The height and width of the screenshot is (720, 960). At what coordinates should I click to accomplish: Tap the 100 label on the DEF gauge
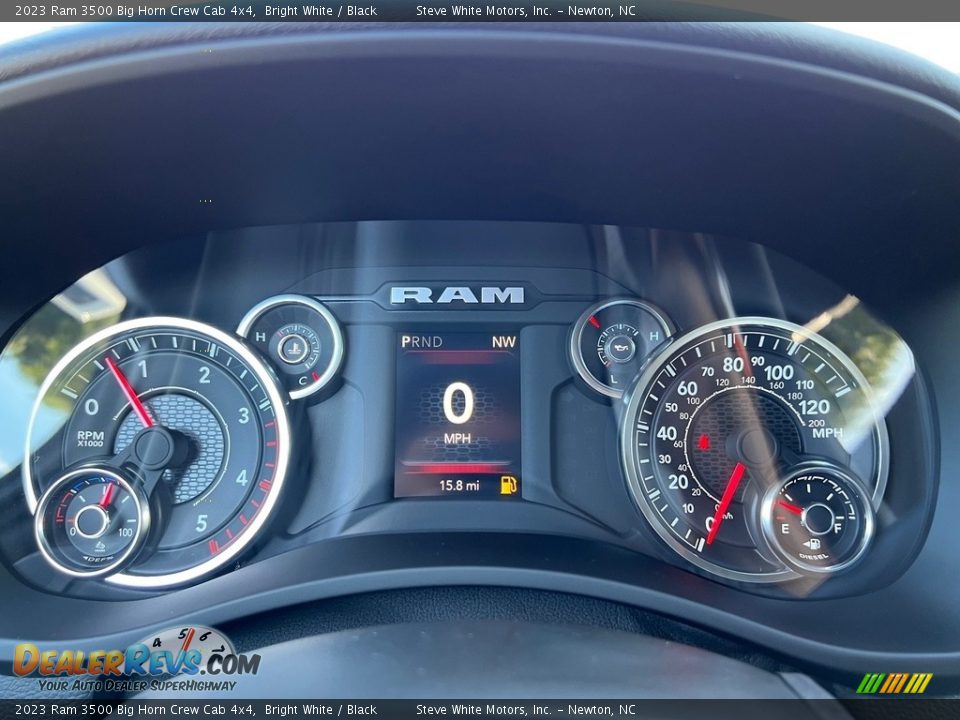(x=125, y=532)
